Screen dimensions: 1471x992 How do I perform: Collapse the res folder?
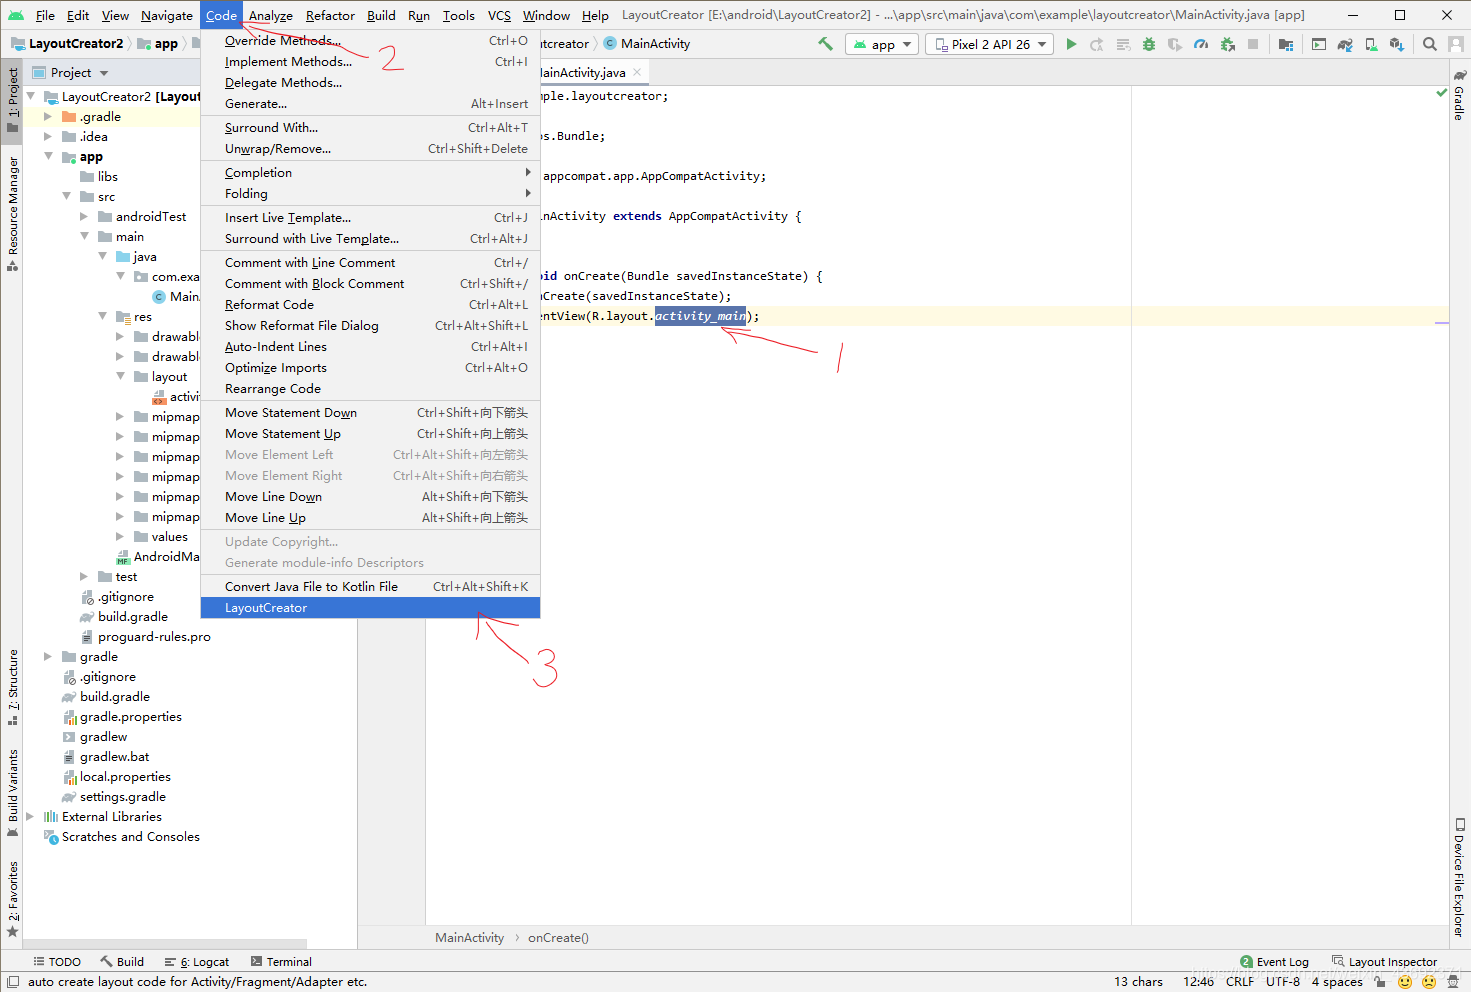pyautogui.click(x=102, y=317)
